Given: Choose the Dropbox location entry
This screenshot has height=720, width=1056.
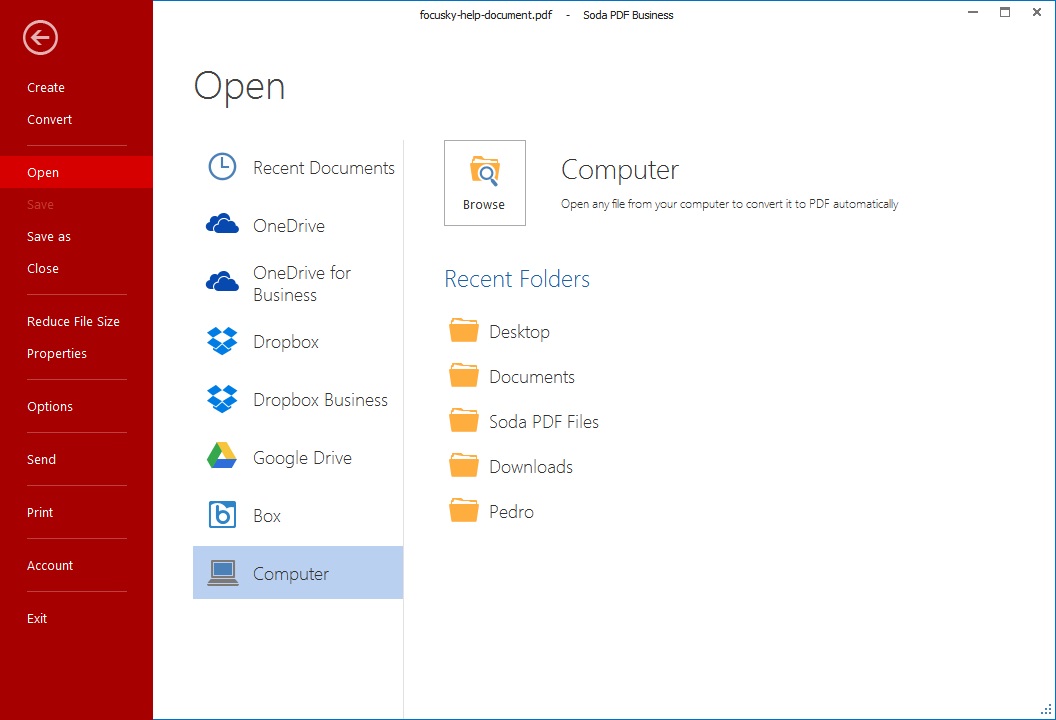Looking at the screenshot, I should [285, 342].
